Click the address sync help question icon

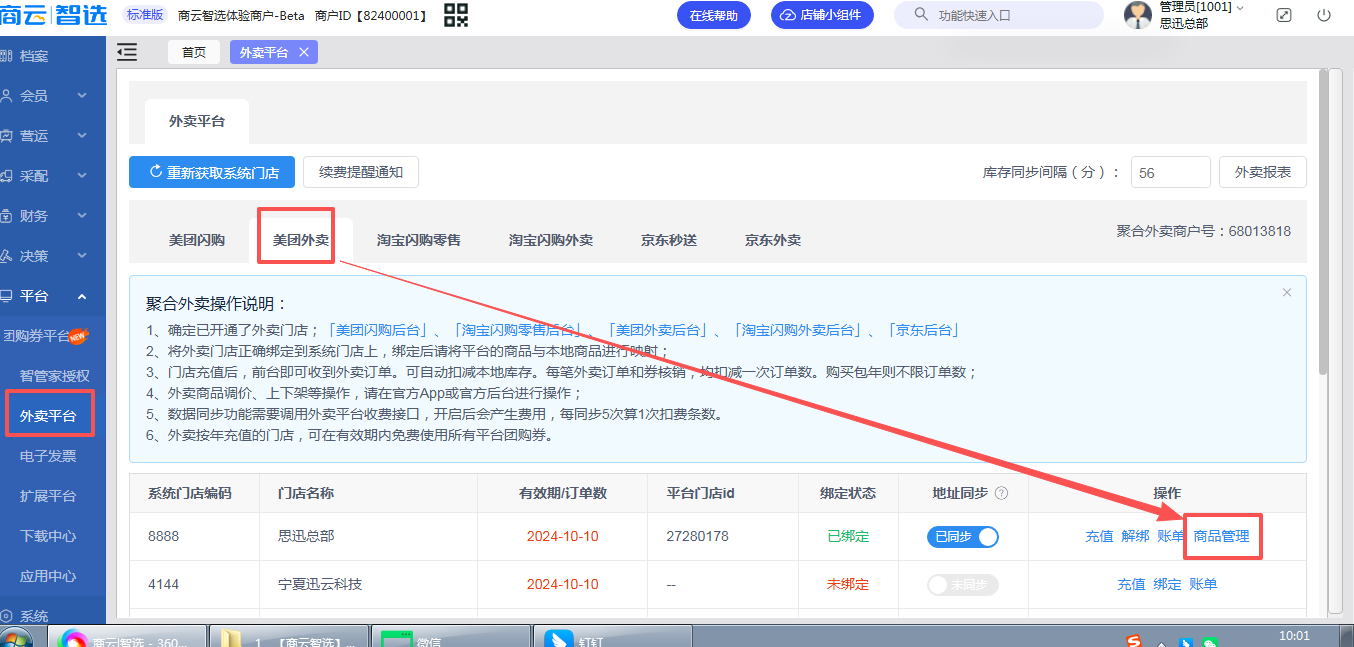click(1001, 493)
